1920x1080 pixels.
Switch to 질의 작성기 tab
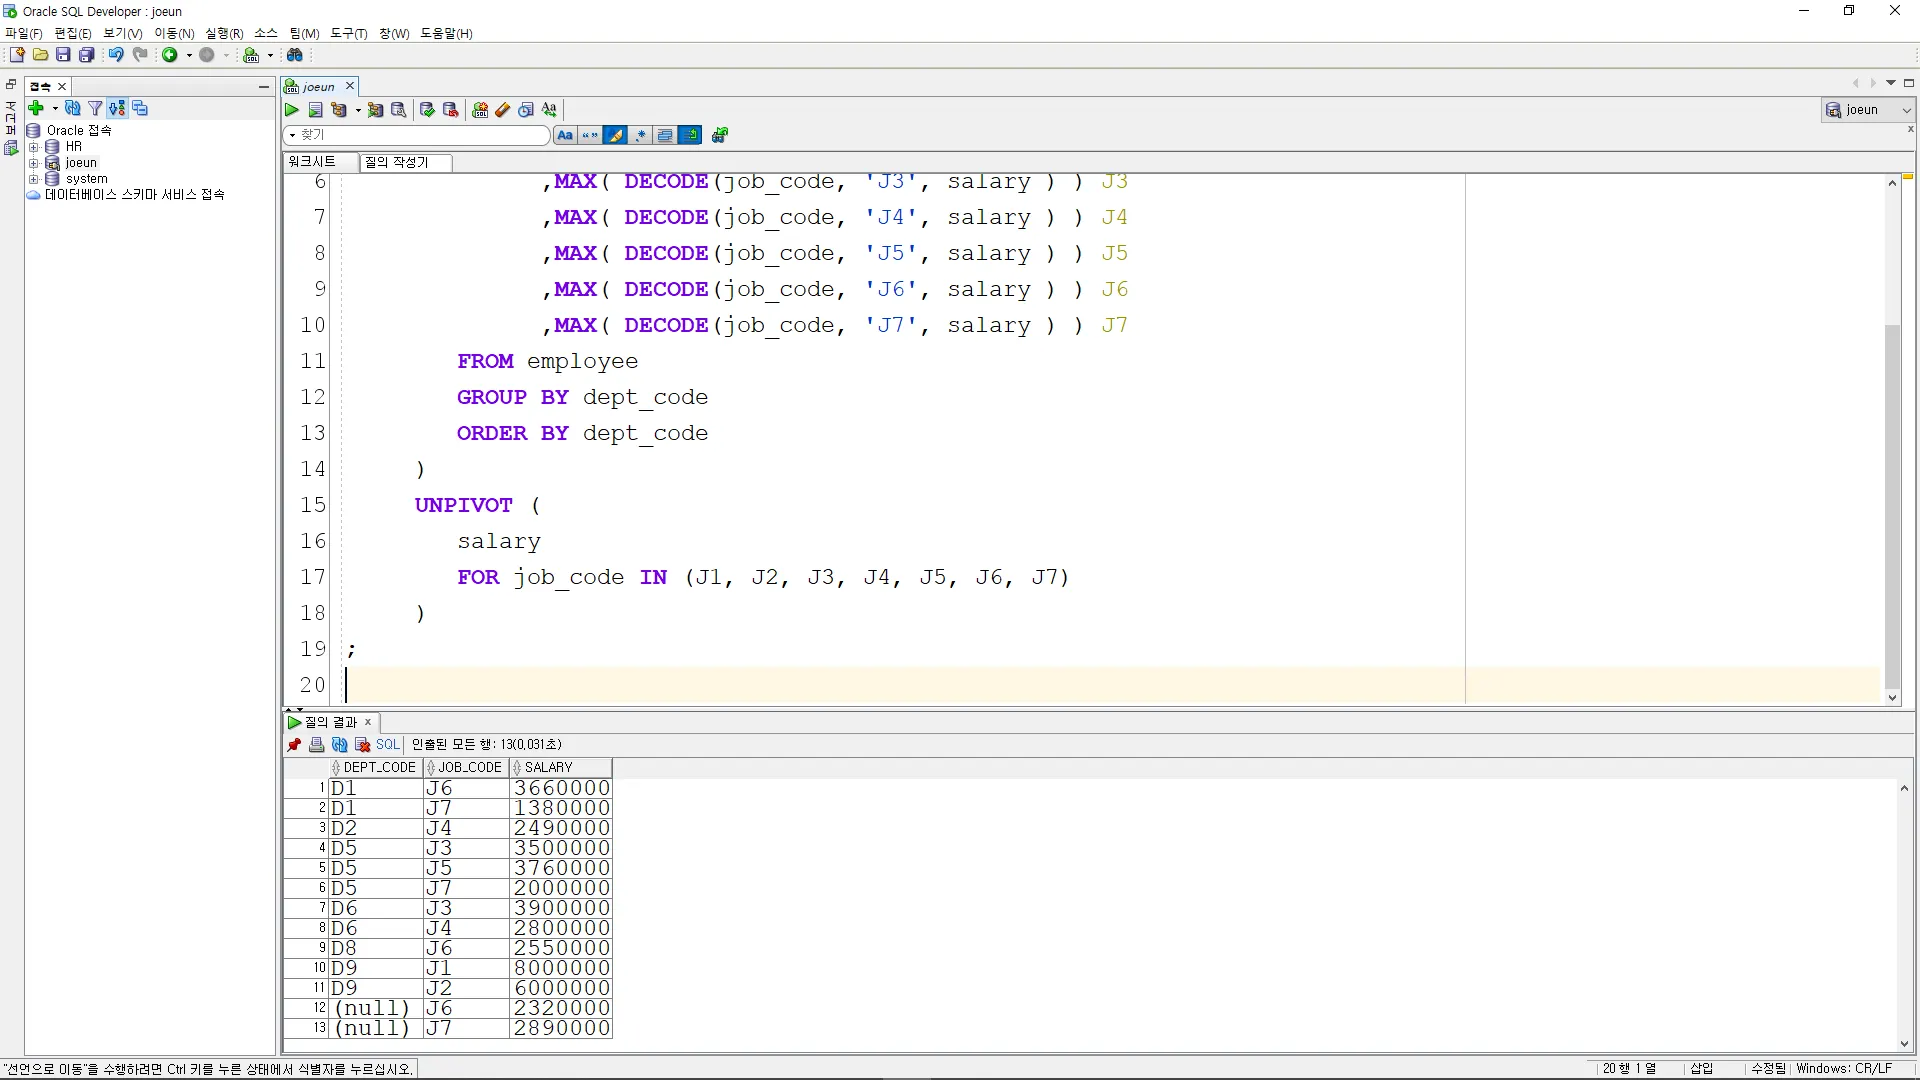pos(397,162)
